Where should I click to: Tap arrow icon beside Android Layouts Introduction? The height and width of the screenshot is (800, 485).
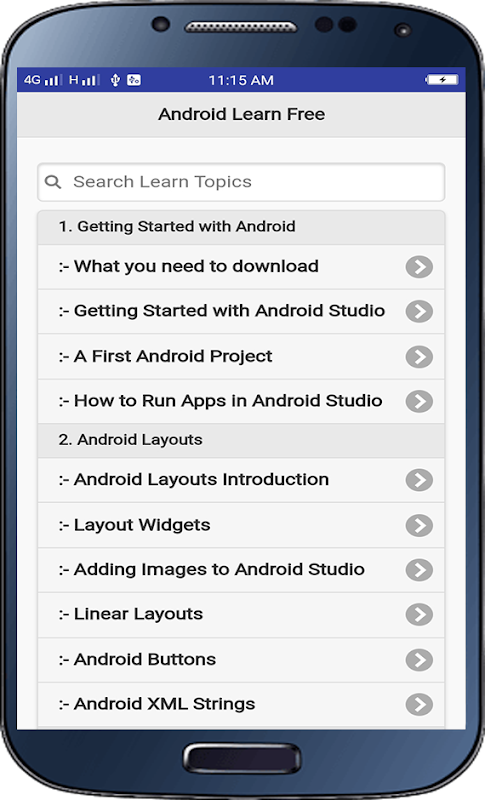click(x=419, y=480)
